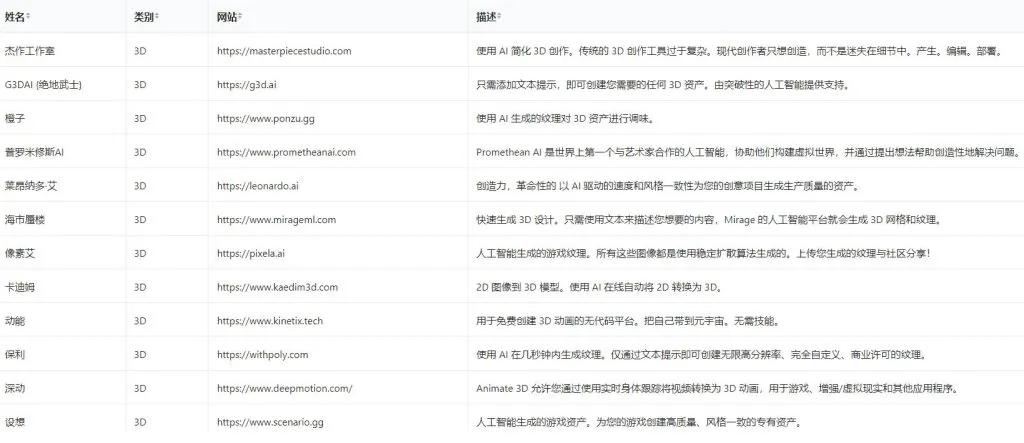Viewport: 1024px width, 443px height.
Task: Open link https://pixela.ai
Action: pyautogui.click(x=251, y=254)
